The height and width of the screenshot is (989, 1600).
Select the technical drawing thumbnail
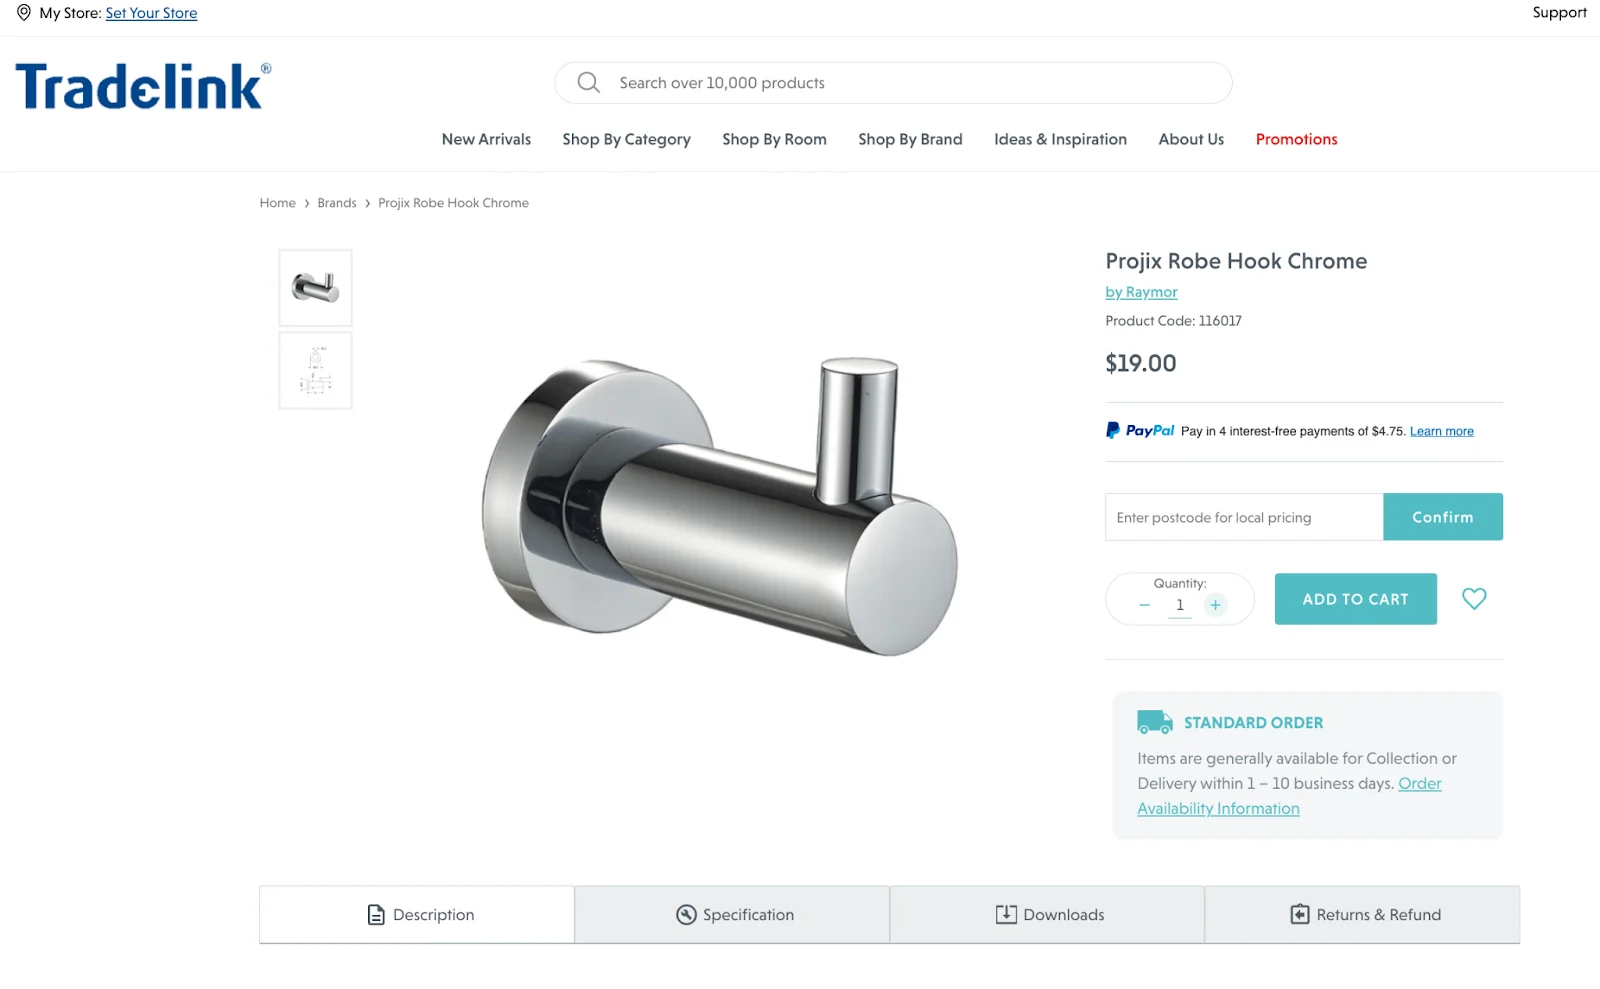(x=314, y=370)
